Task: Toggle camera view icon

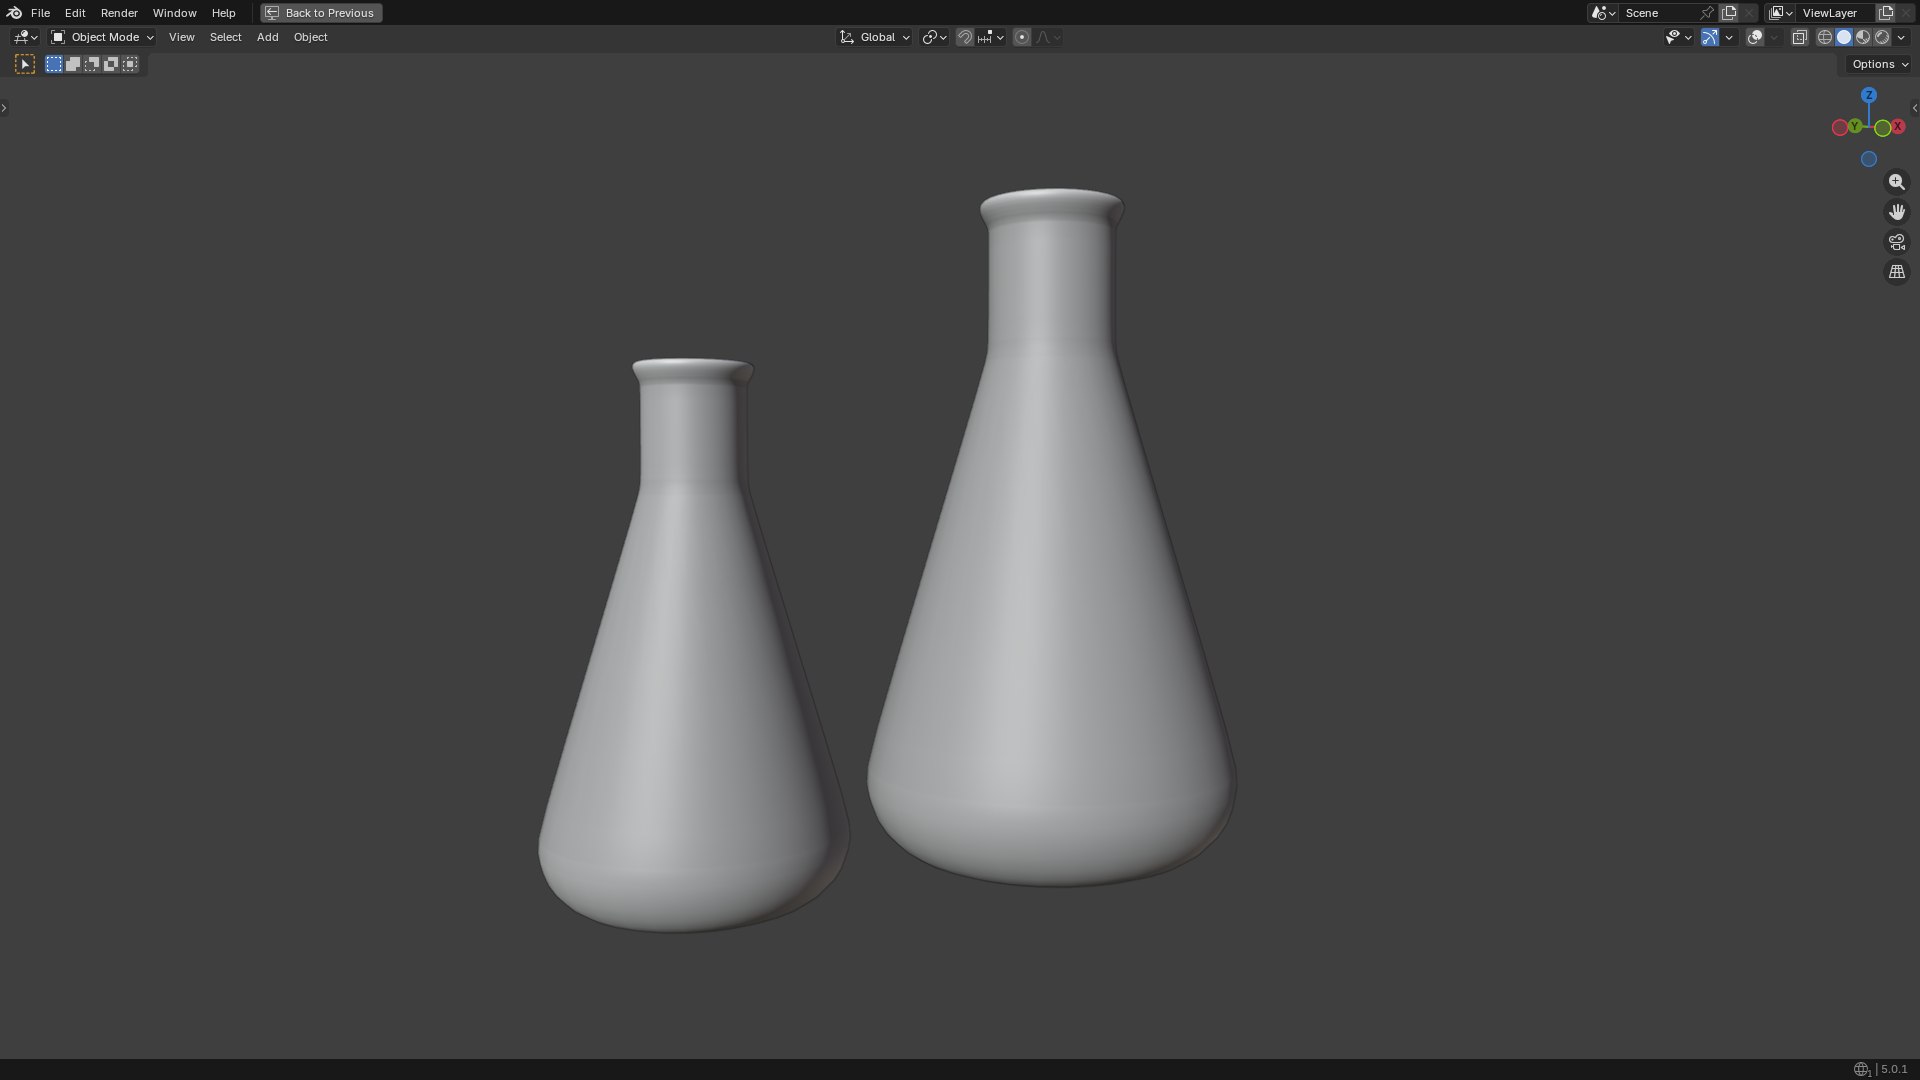Action: click(1897, 242)
